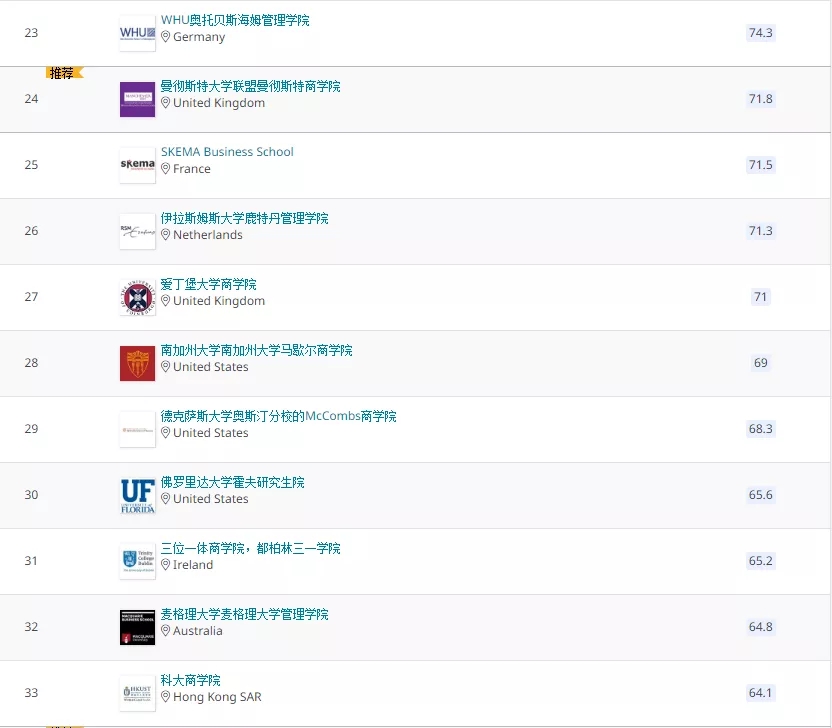This screenshot has width=832, height=728.
Task: Click rank number 31
Action: coord(31,561)
